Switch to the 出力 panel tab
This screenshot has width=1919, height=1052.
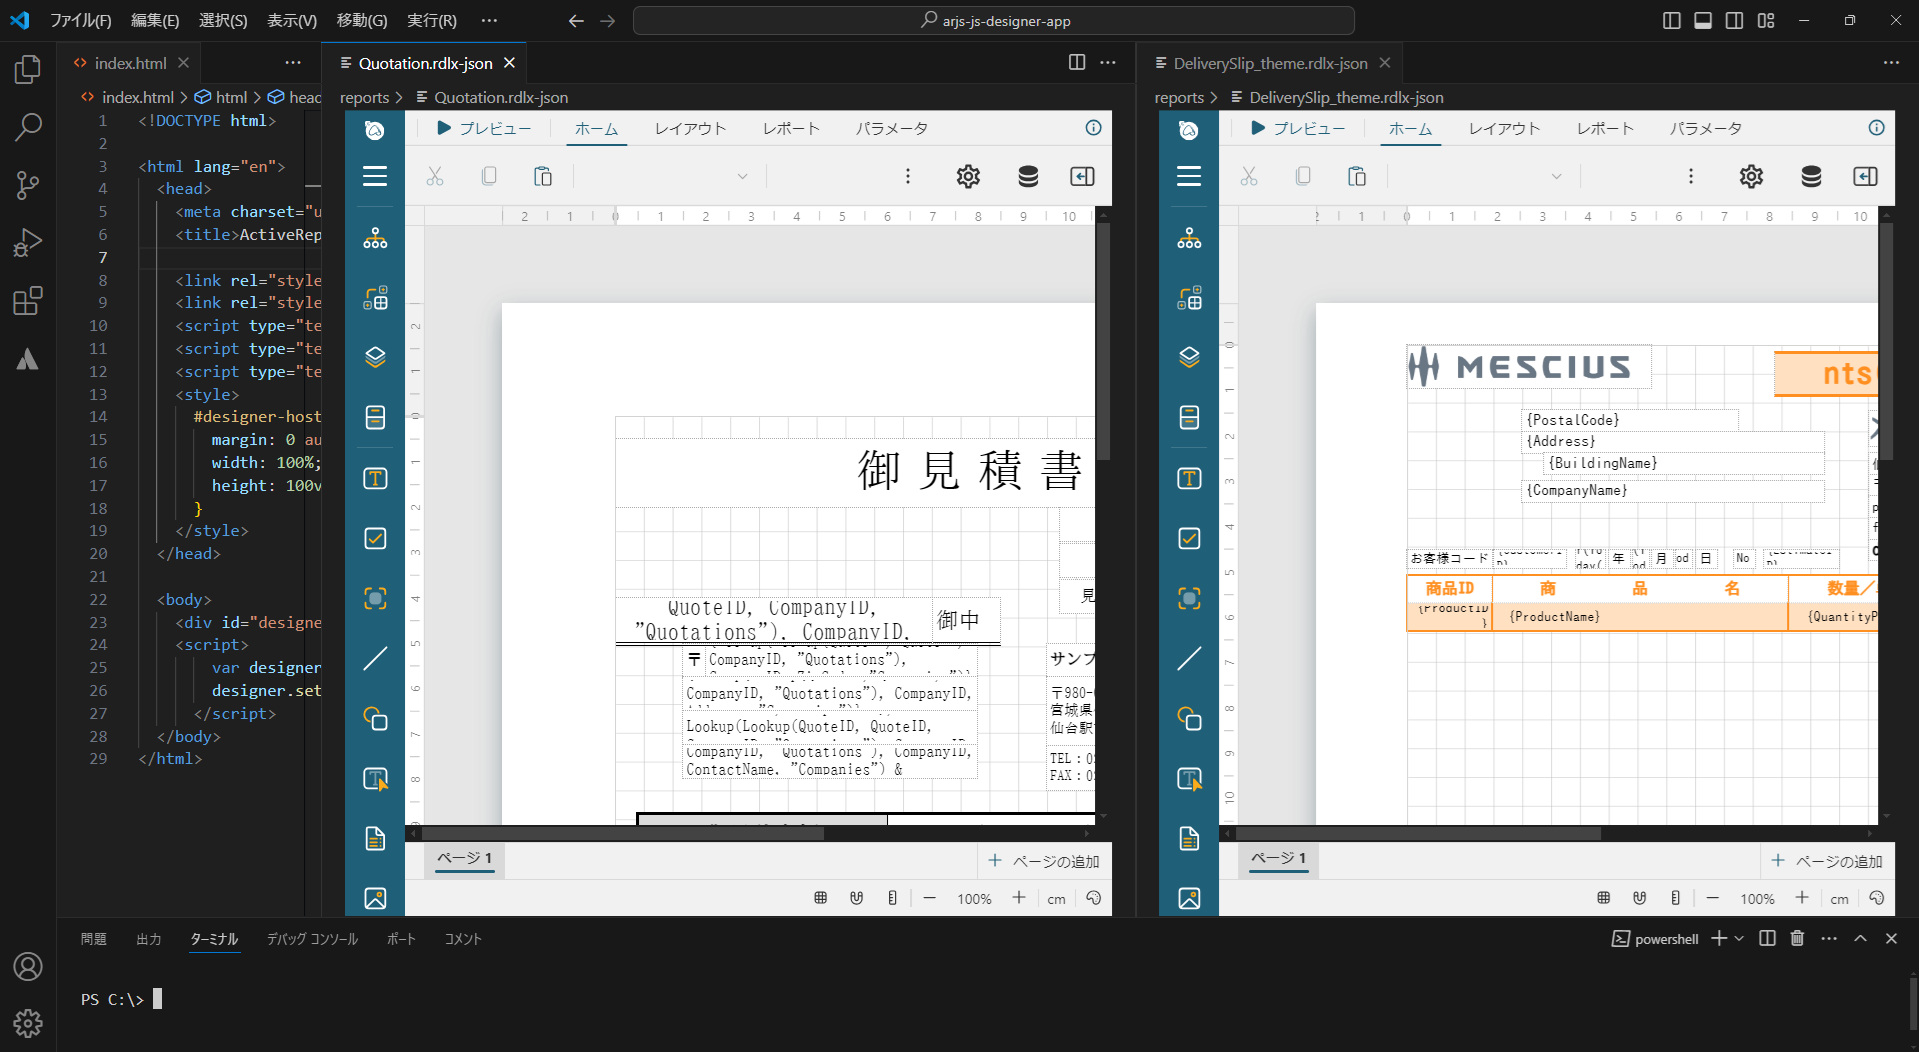pyautogui.click(x=149, y=939)
